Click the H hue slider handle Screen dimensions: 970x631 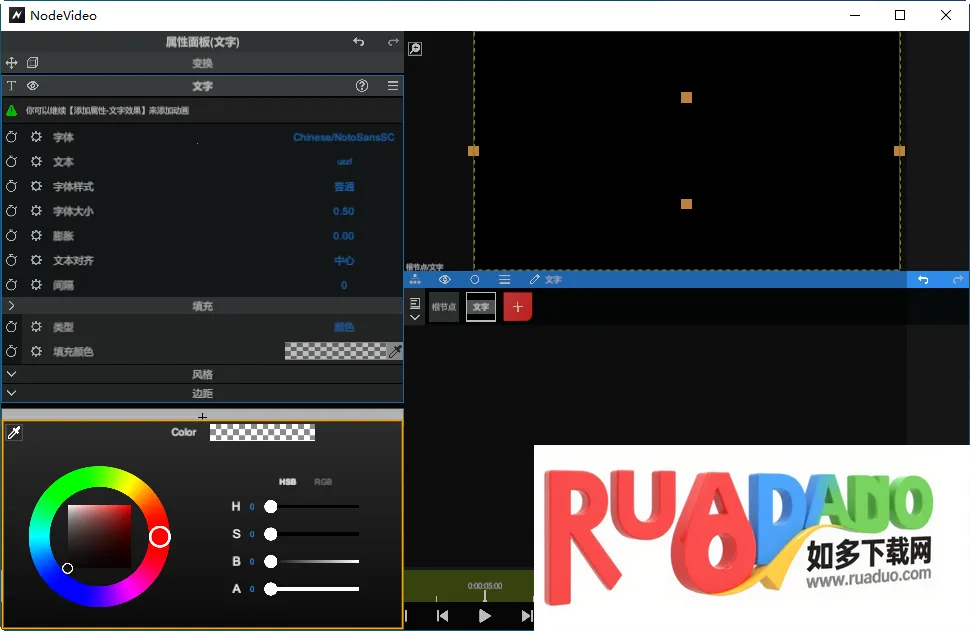[270, 507]
